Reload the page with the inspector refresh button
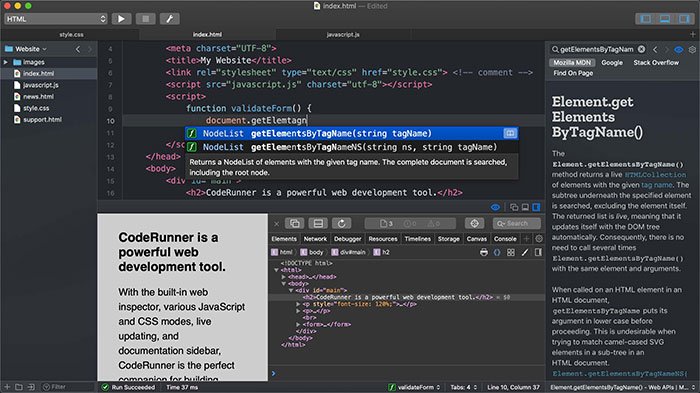This screenshot has width=700, height=393. coord(342,223)
